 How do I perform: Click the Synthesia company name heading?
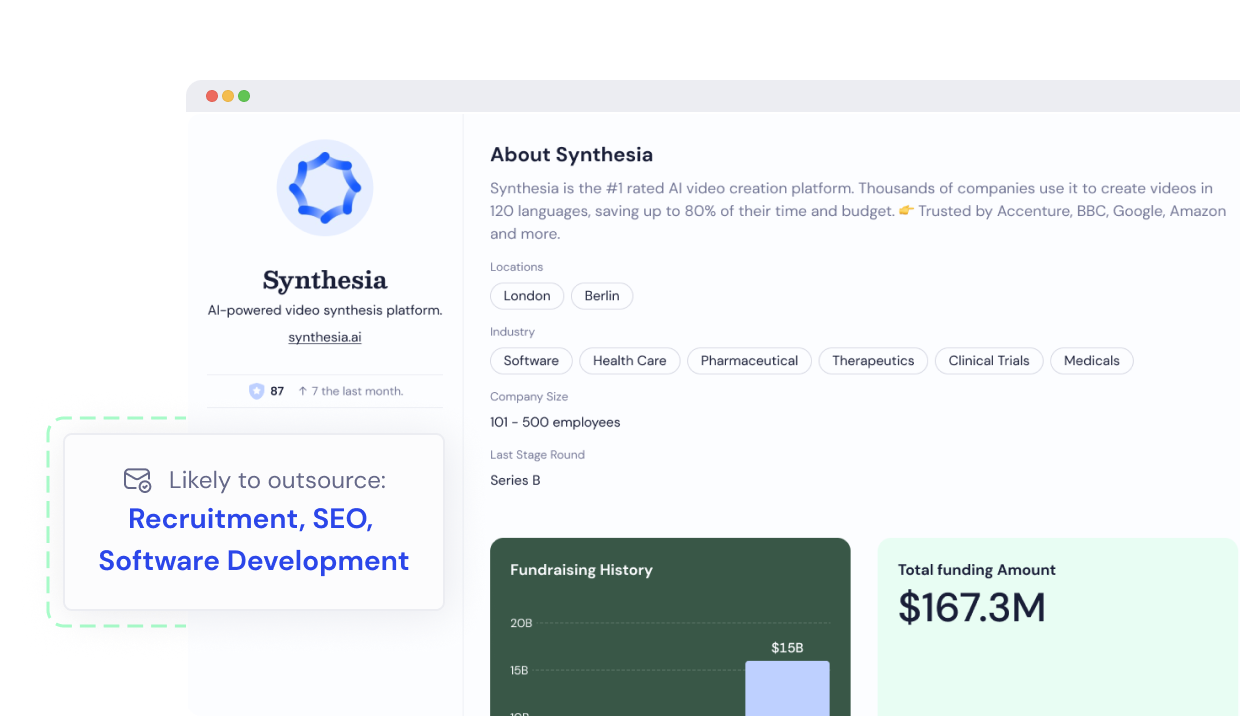[x=324, y=280]
